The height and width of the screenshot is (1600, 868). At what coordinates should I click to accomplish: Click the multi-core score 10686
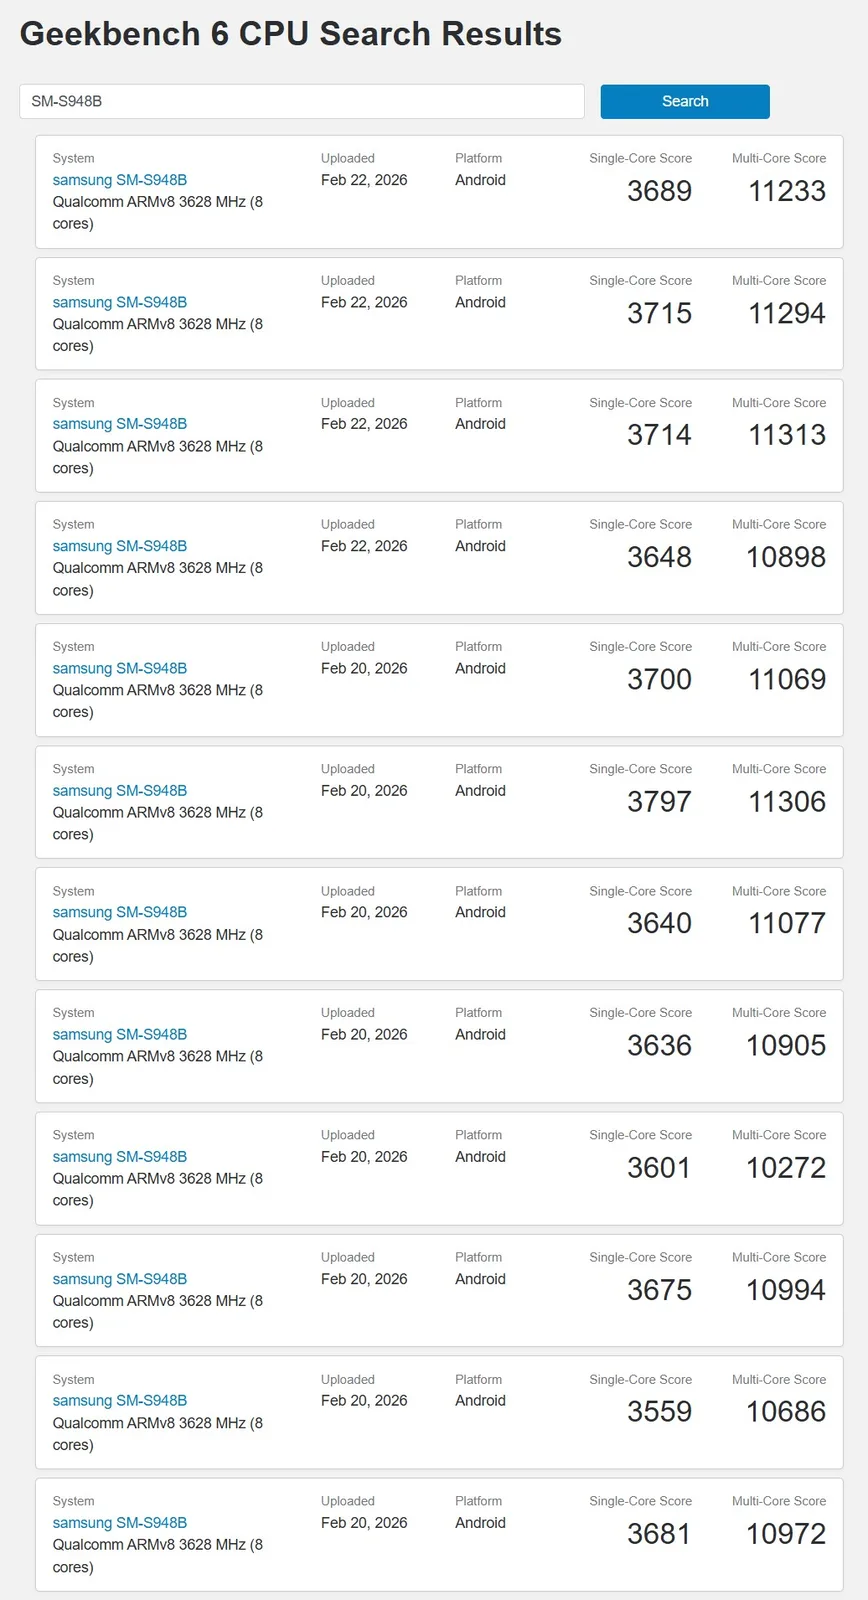[x=786, y=1412]
